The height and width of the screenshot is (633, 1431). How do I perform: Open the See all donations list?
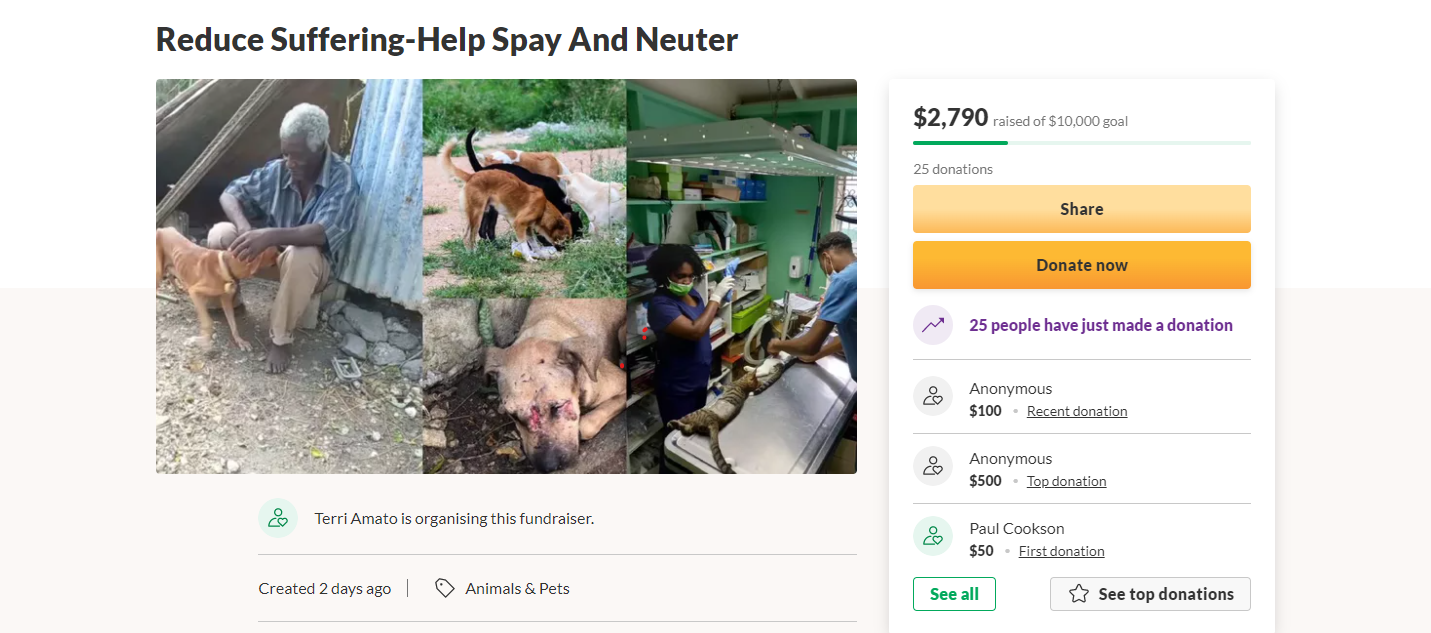coord(954,594)
